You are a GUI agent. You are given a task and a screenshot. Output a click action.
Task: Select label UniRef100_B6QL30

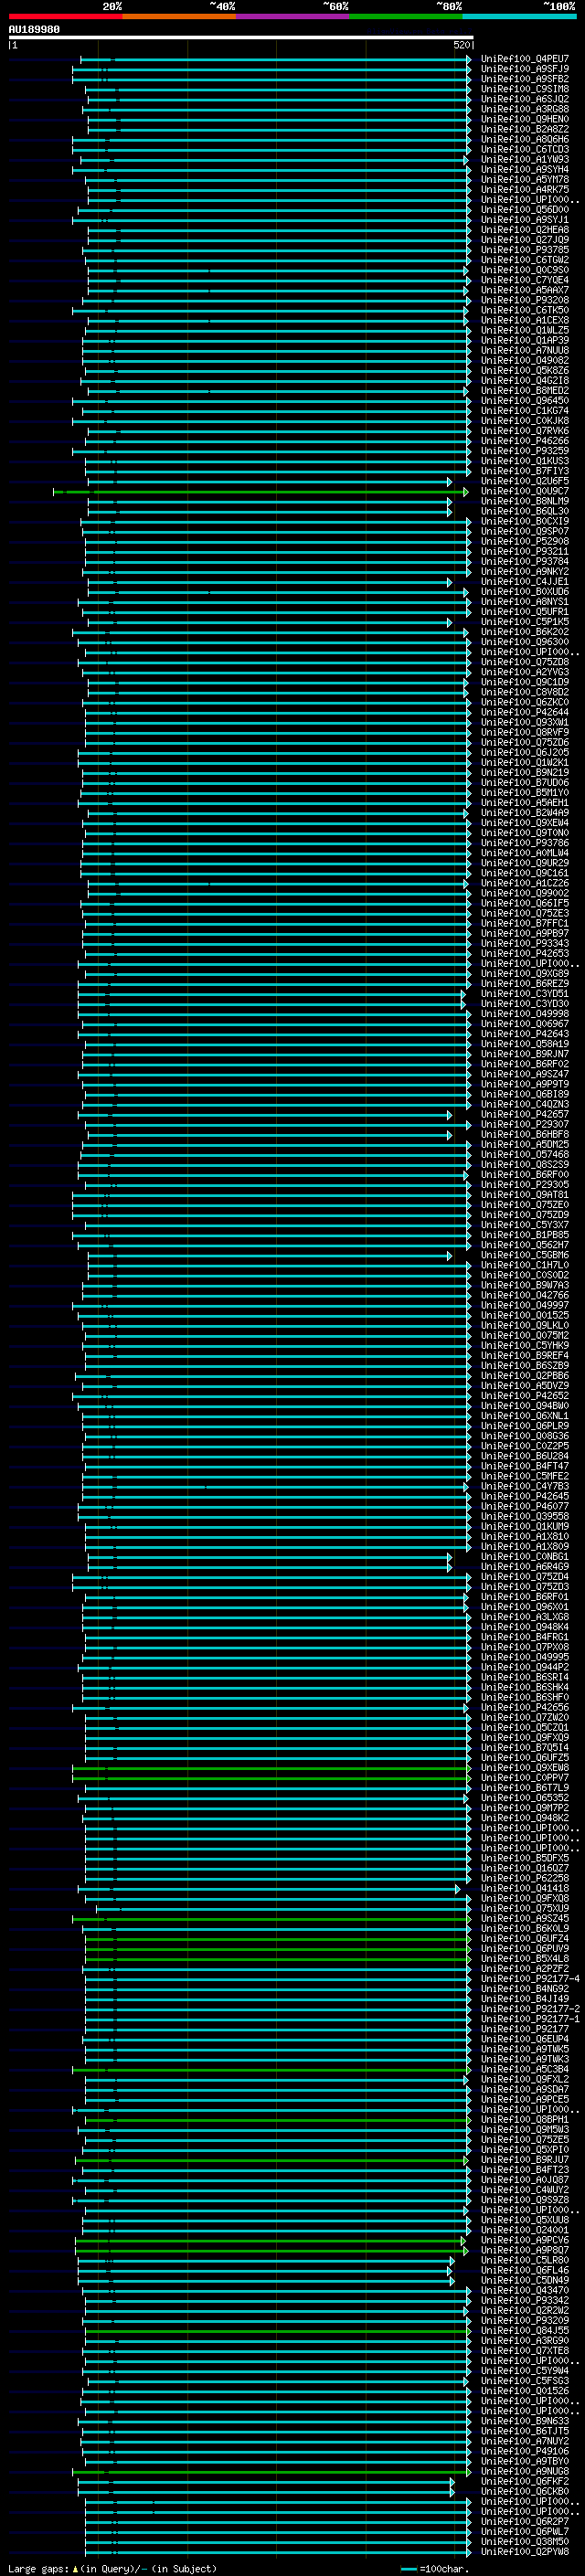525,512
